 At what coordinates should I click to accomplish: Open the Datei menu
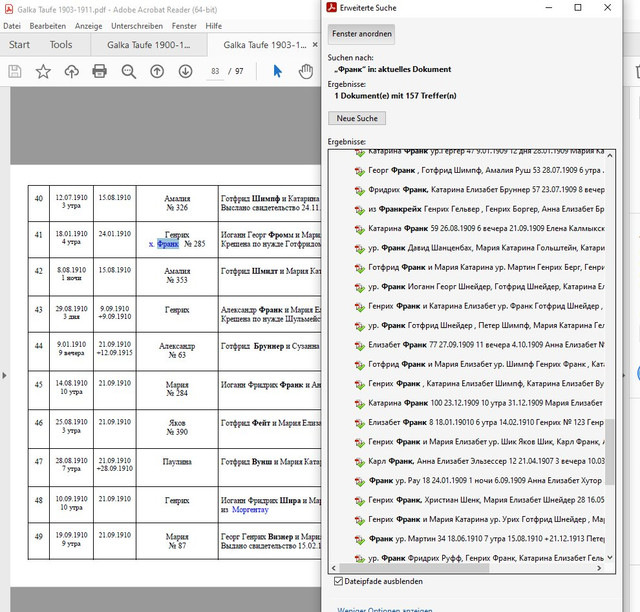[x=12, y=26]
